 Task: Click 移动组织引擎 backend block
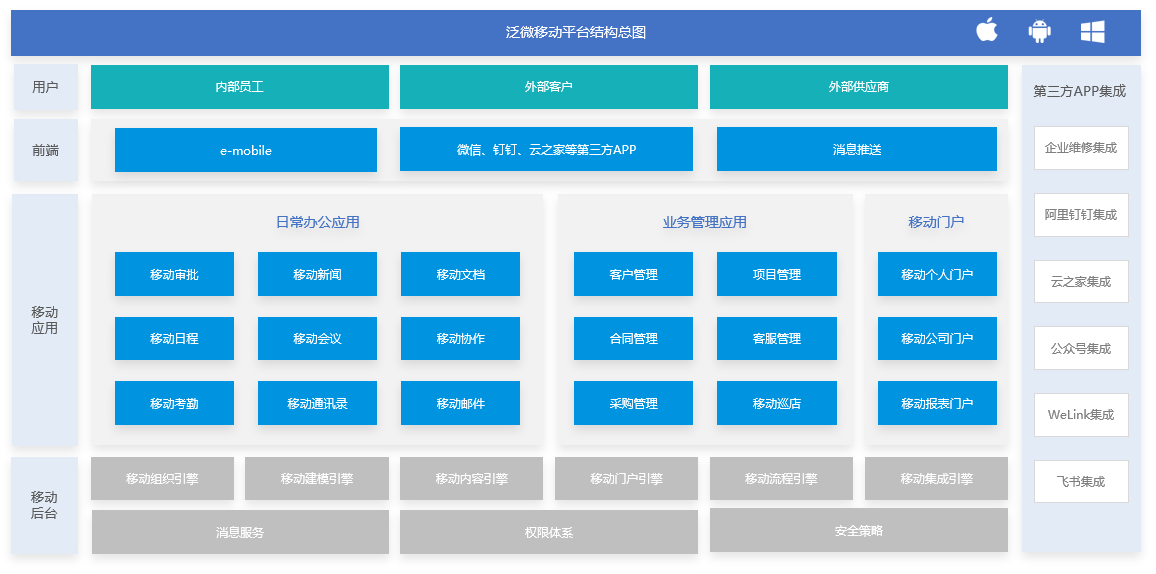point(162,479)
